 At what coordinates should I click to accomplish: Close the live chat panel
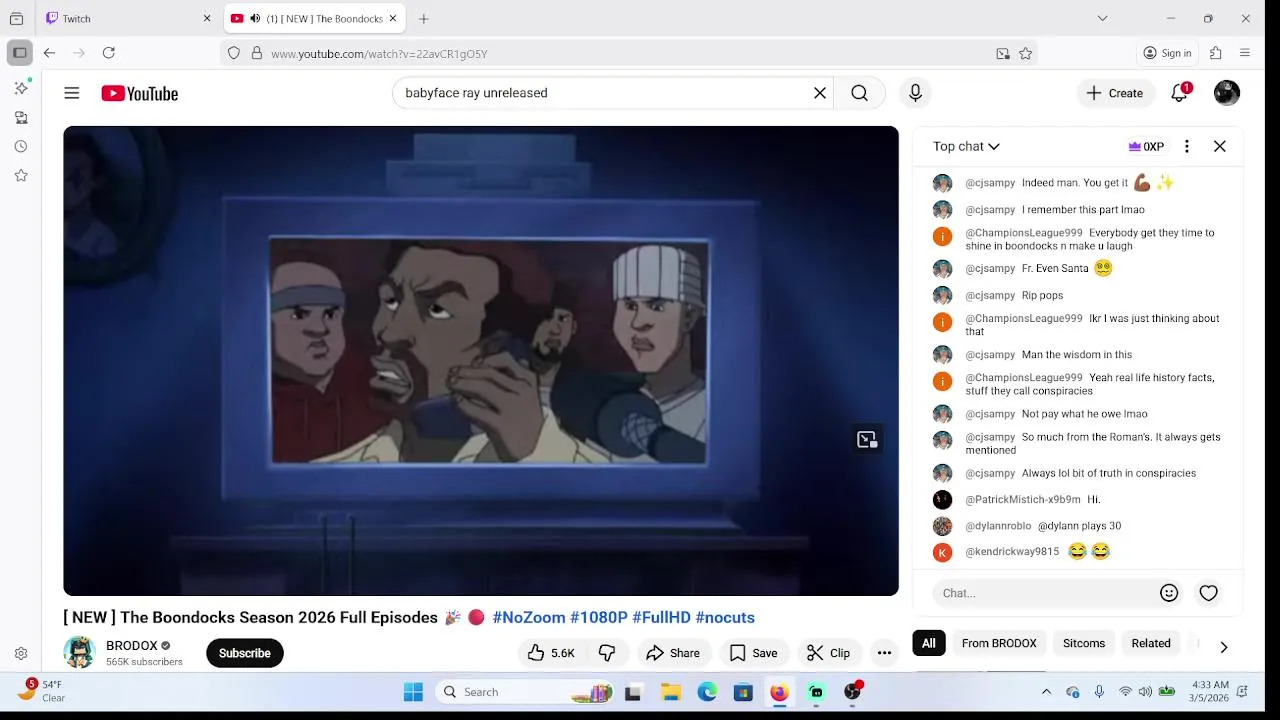pos(1220,146)
